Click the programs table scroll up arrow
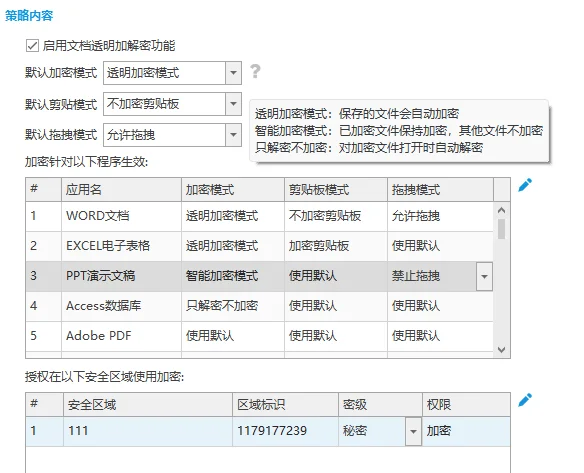Viewport: 584px width, 473px height. (501, 210)
